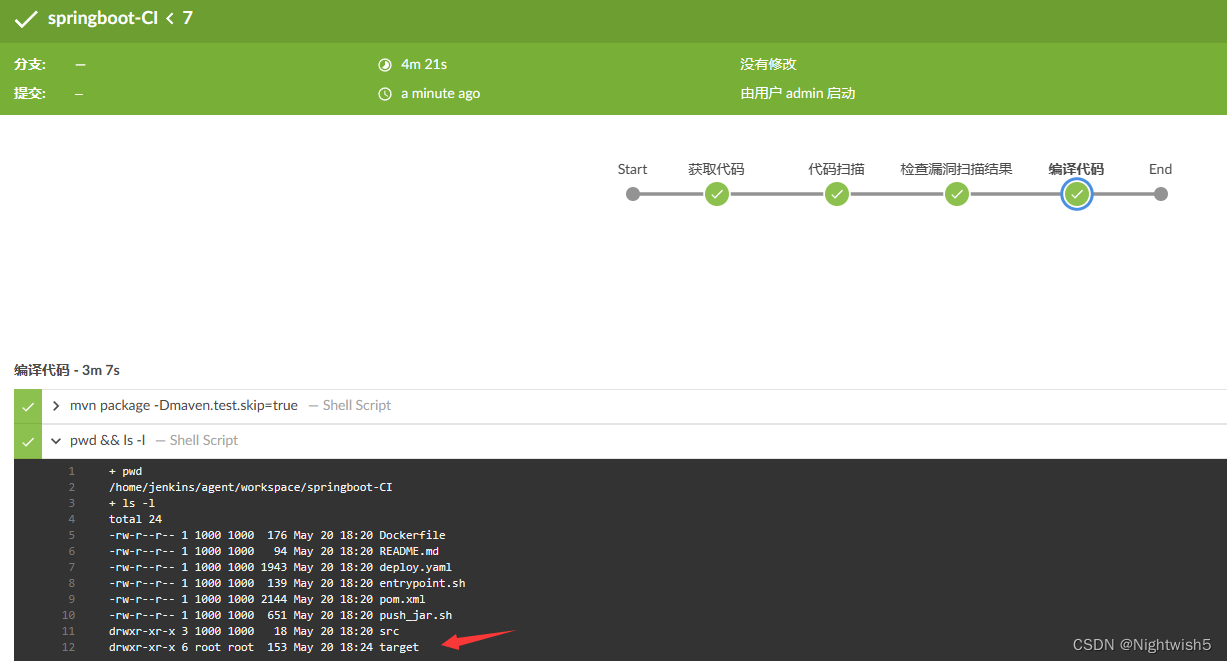Click the duration clock icon beside 4m 21s

coord(385,64)
